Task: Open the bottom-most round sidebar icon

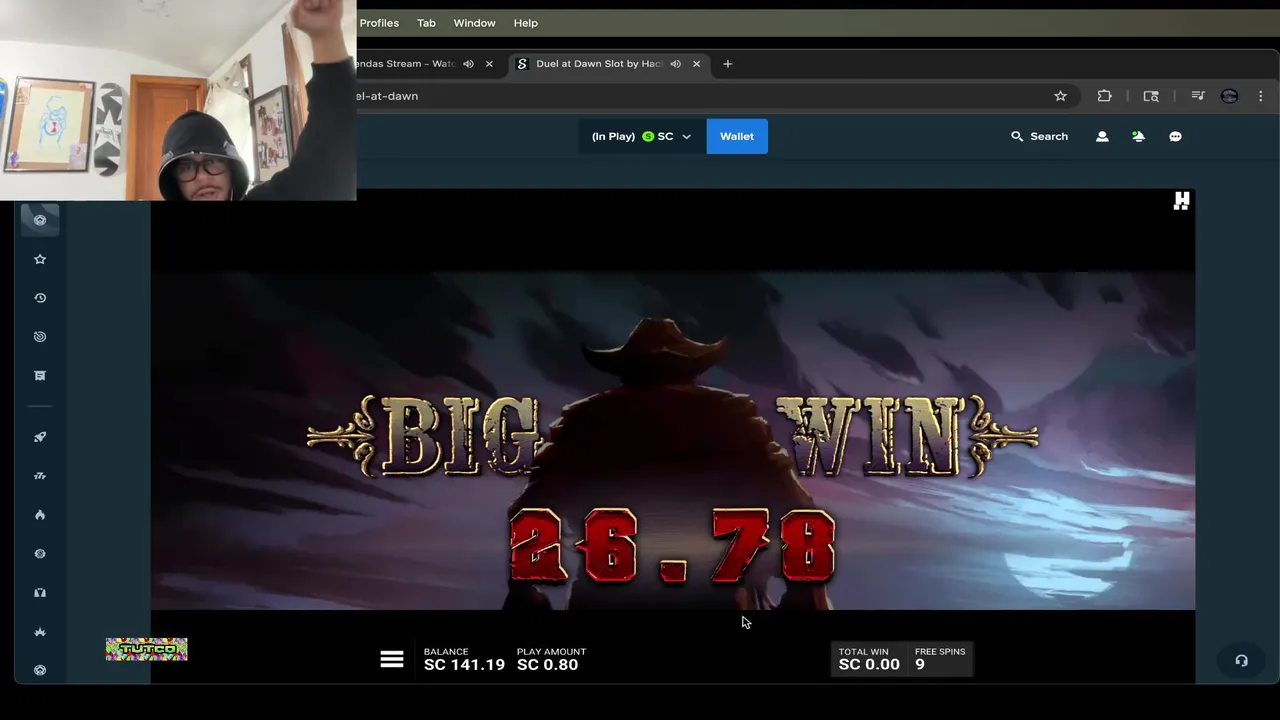Action: [40, 670]
